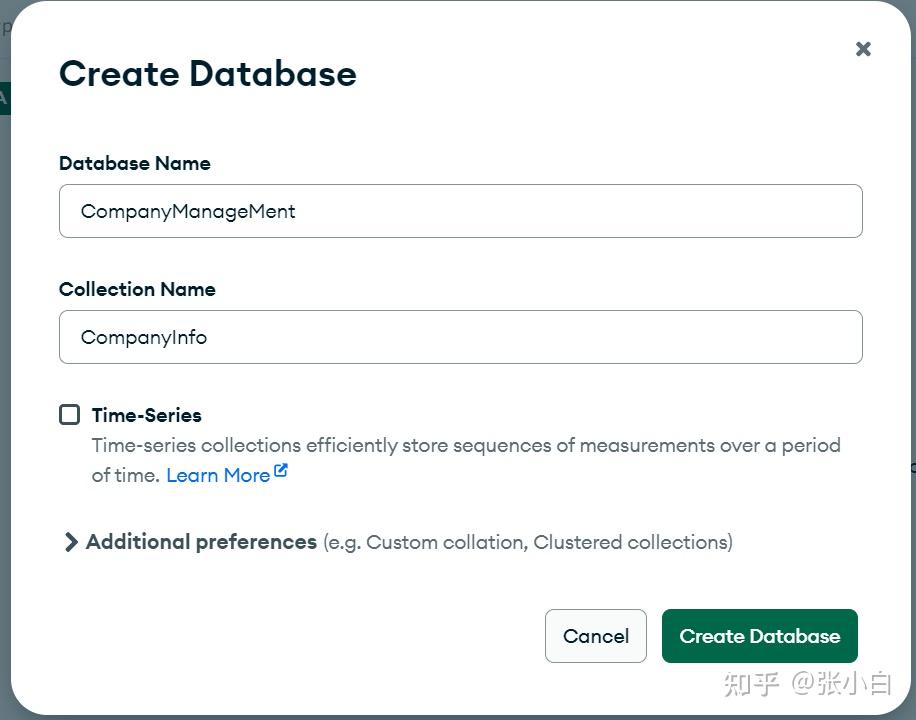This screenshot has width=916, height=720.
Task: Click the Time-series collections description text
Action: (x=465, y=446)
